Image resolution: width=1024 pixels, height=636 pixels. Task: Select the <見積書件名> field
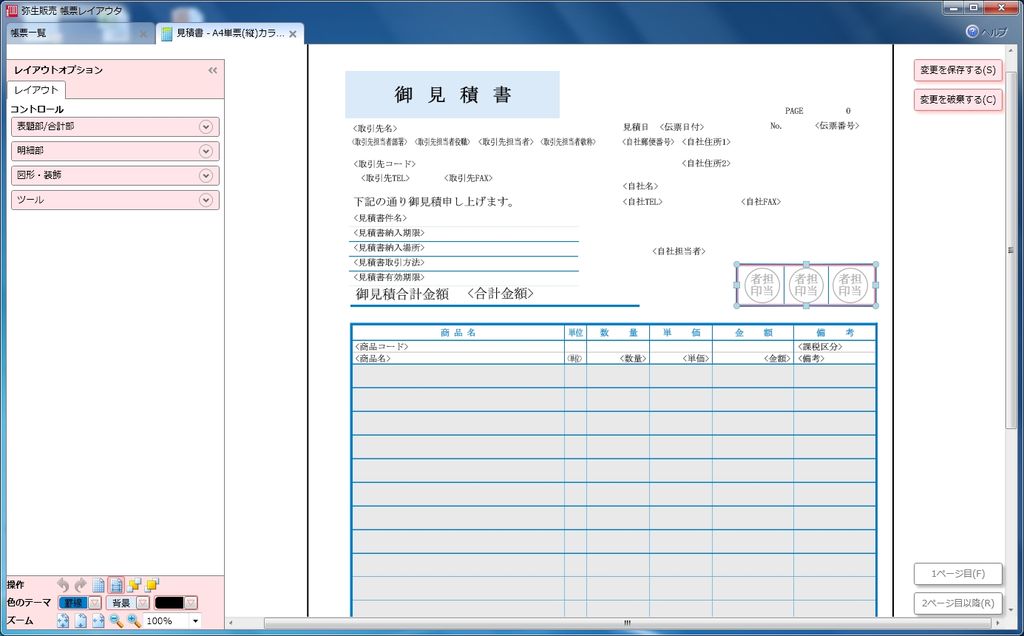pos(380,218)
